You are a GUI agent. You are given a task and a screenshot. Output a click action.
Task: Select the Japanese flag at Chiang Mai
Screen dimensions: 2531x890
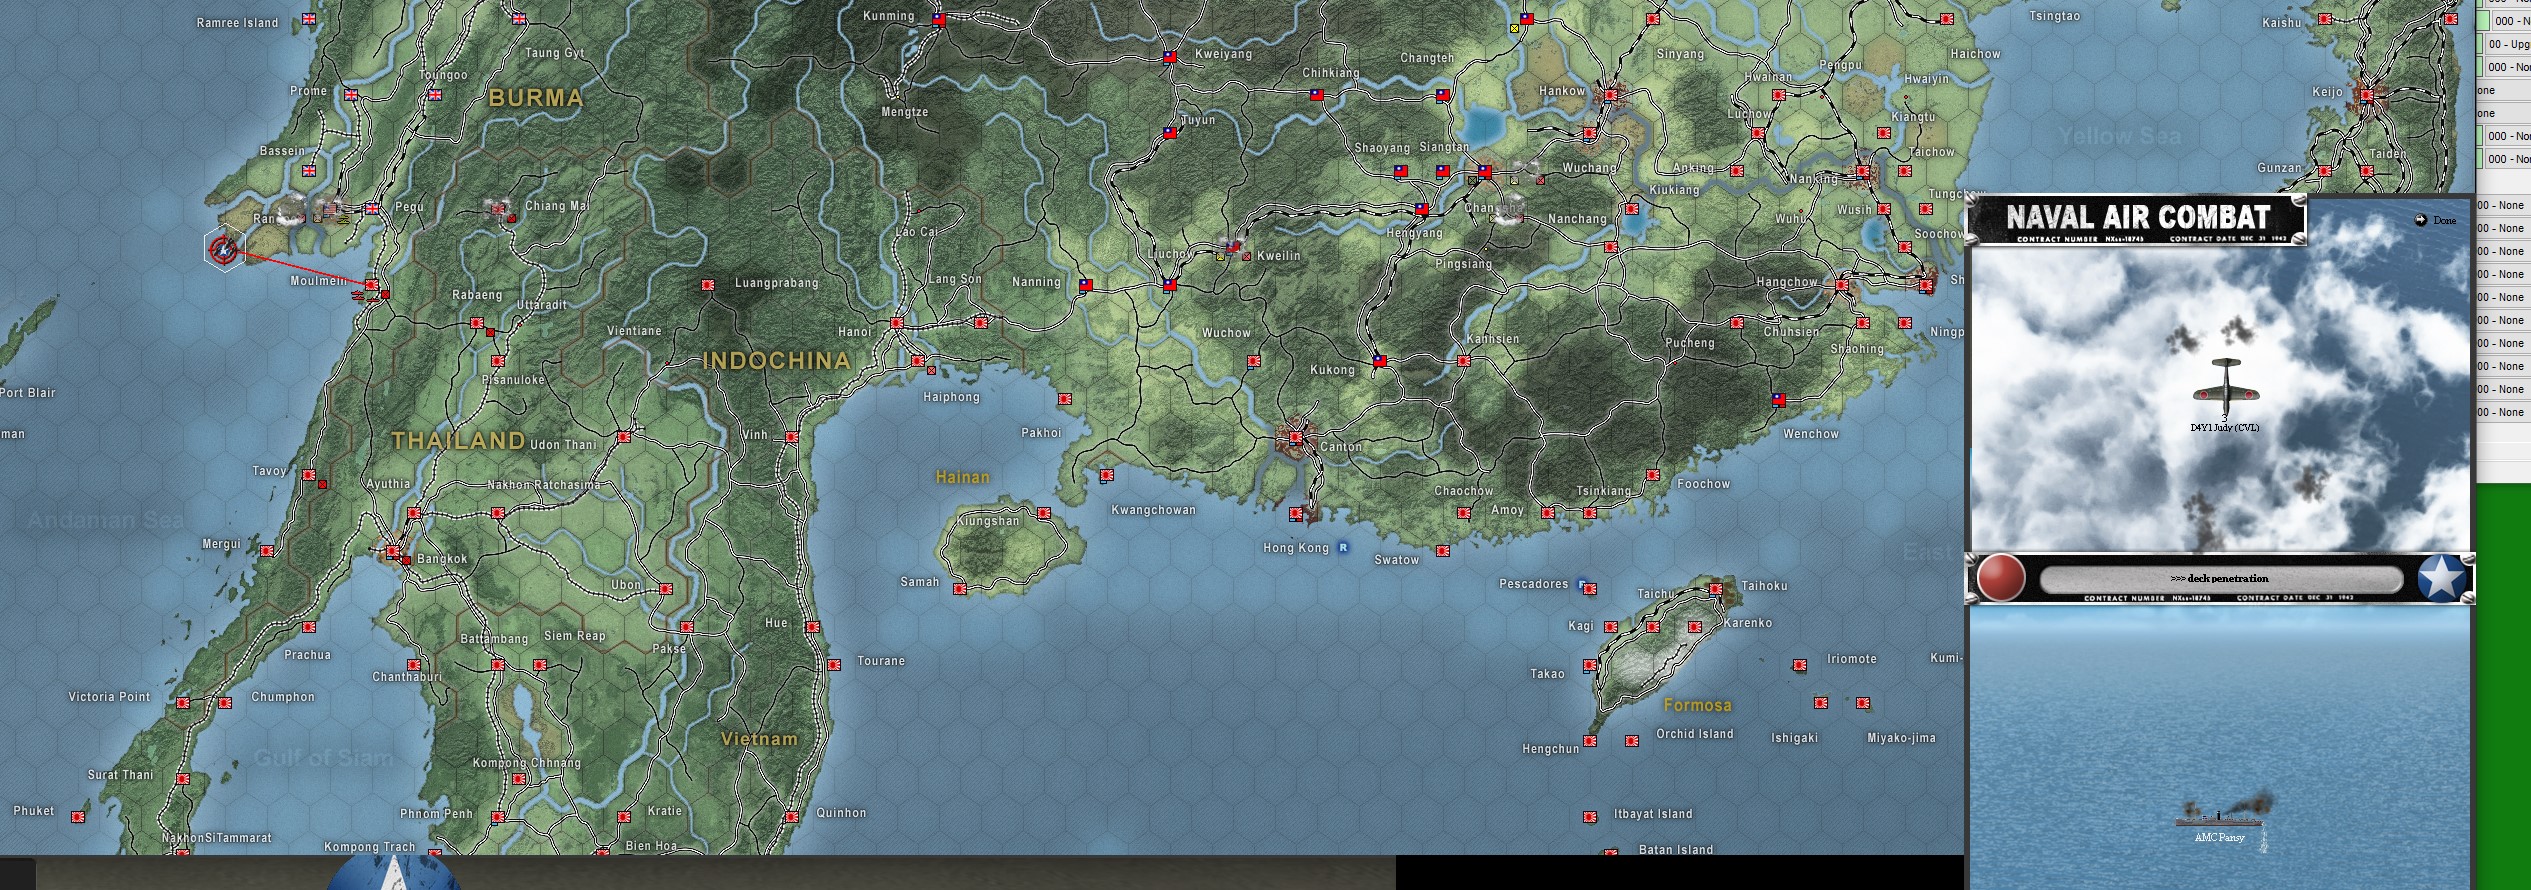point(498,208)
